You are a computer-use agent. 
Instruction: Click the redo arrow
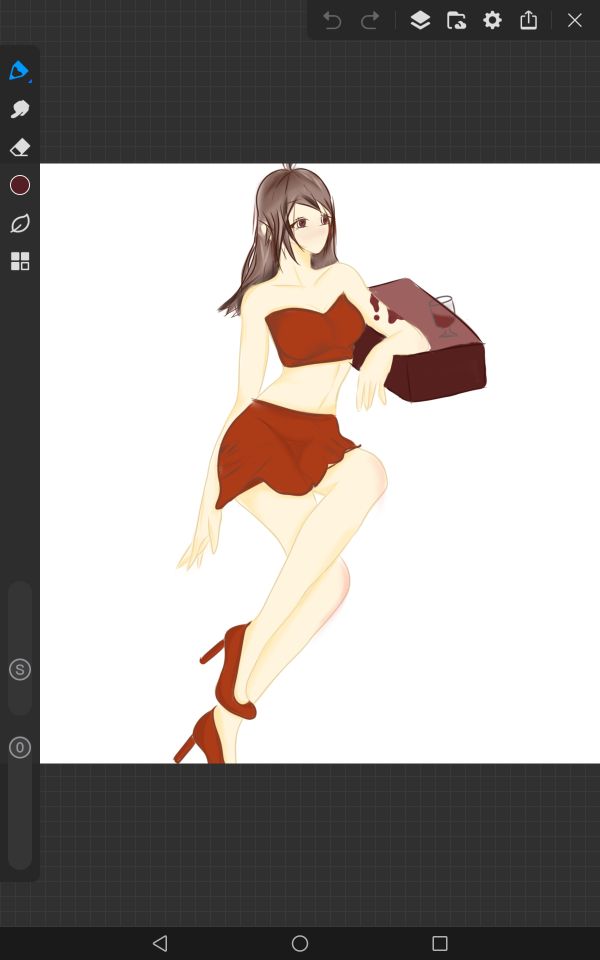pyautogui.click(x=370, y=21)
